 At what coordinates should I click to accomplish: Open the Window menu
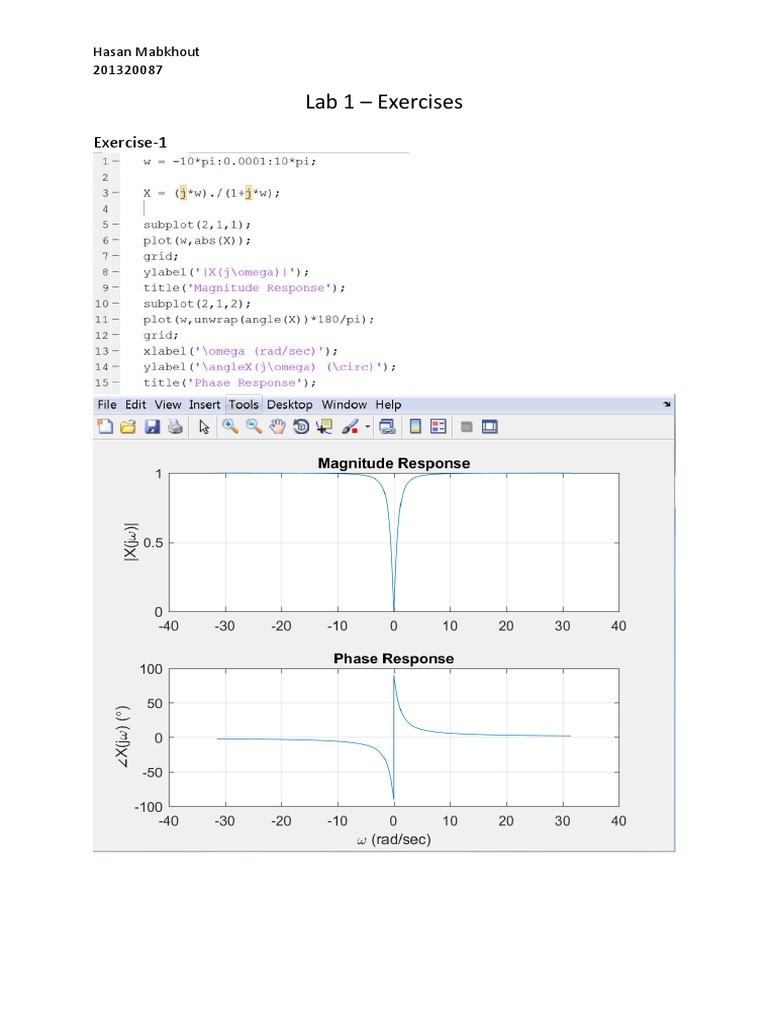[x=344, y=404]
